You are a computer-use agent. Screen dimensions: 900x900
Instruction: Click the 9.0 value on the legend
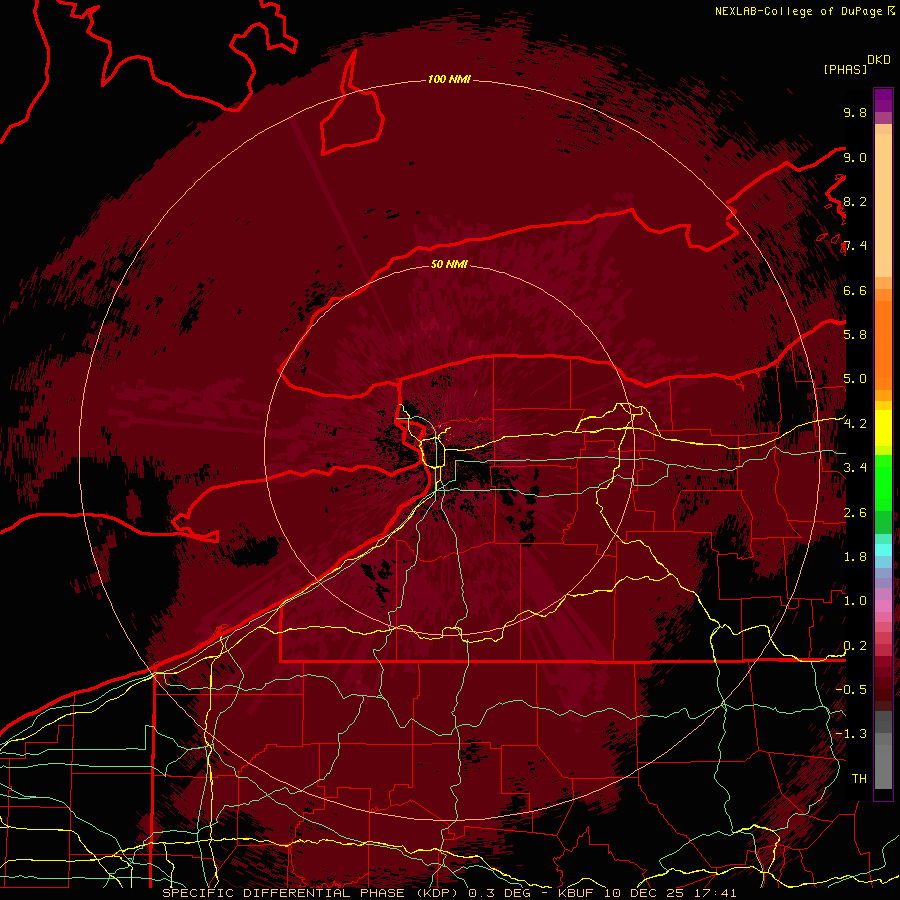pyautogui.click(x=855, y=157)
